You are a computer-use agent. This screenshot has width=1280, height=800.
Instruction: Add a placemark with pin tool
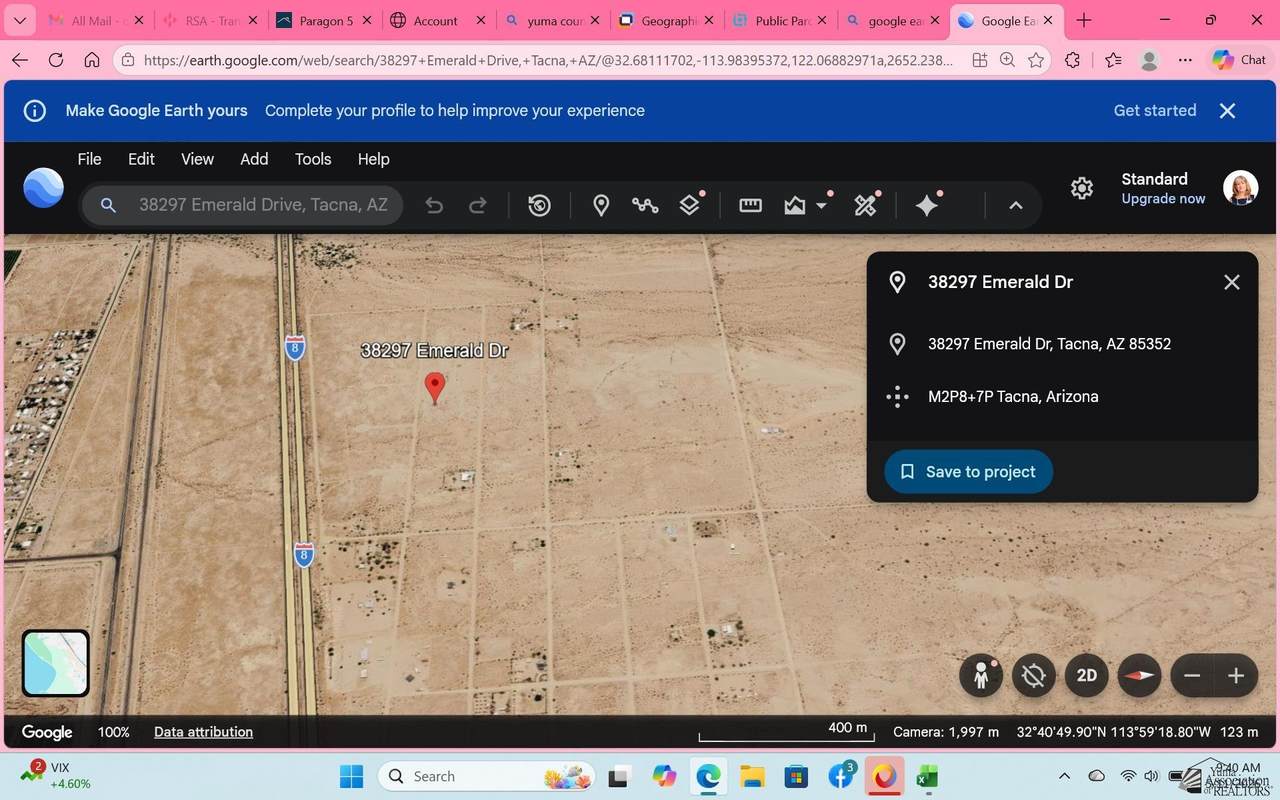pyautogui.click(x=601, y=206)
